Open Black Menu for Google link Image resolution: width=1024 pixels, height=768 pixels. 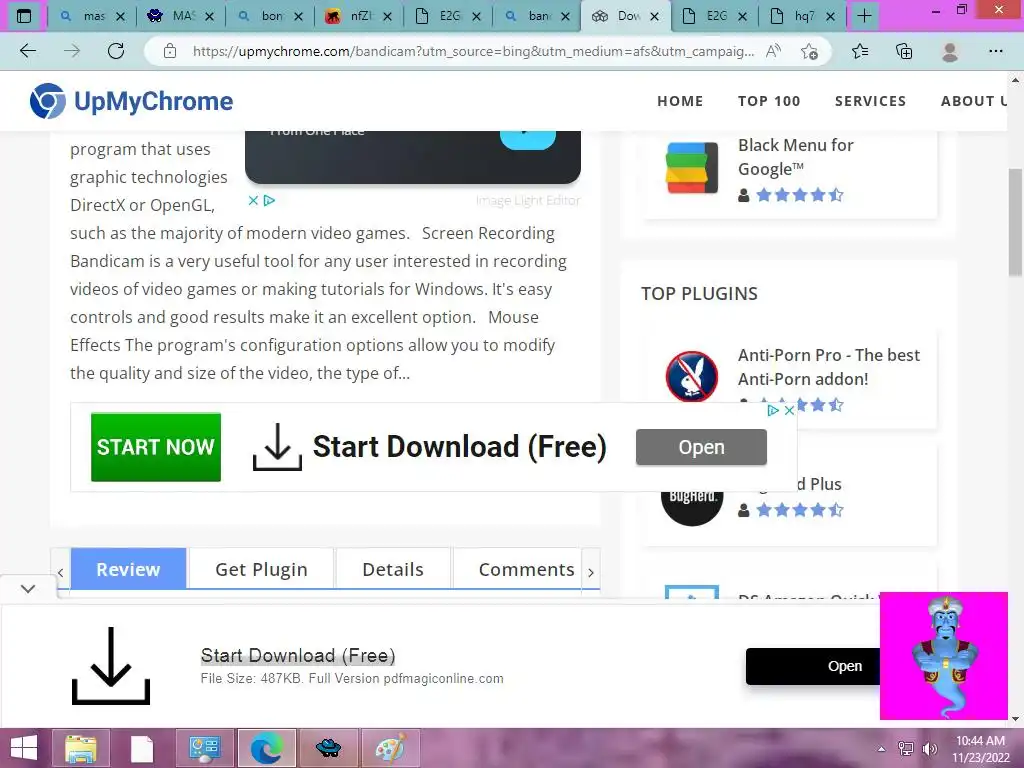coord(795,157)
